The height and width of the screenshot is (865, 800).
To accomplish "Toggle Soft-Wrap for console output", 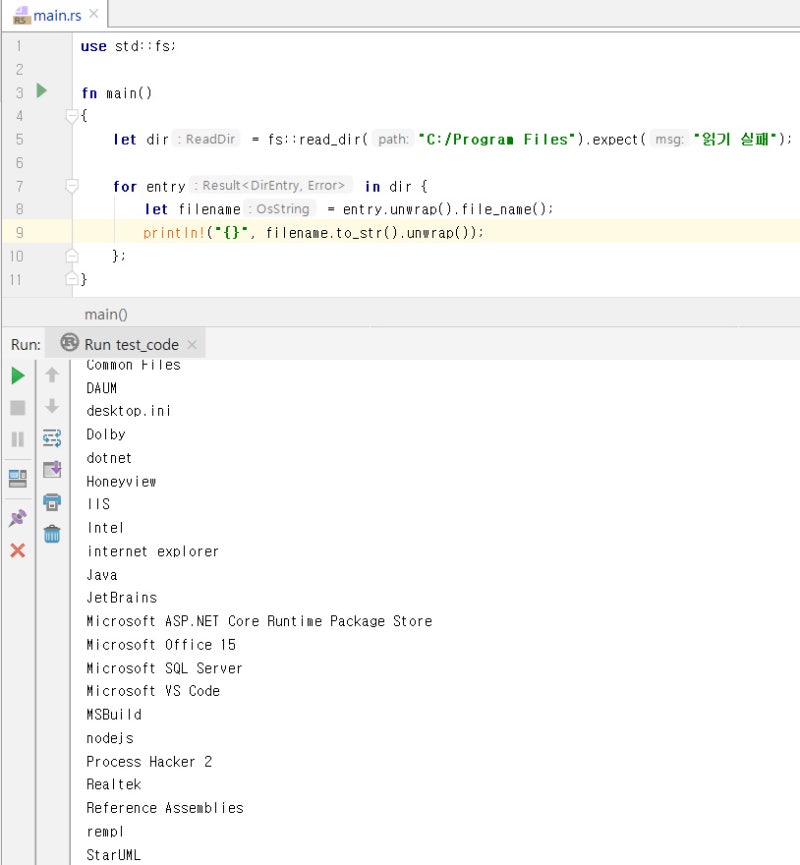I will [x=52, y=438].
